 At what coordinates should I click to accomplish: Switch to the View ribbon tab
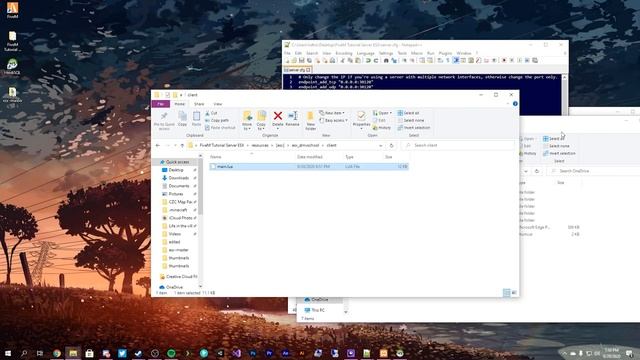218,104
